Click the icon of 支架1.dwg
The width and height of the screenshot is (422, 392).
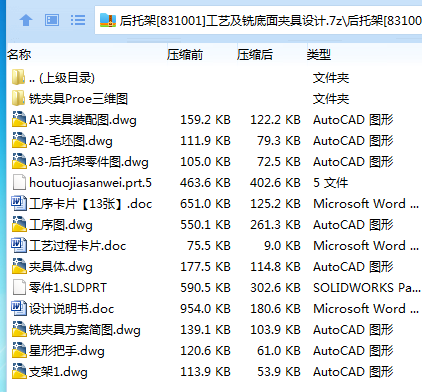coord(19,371)
